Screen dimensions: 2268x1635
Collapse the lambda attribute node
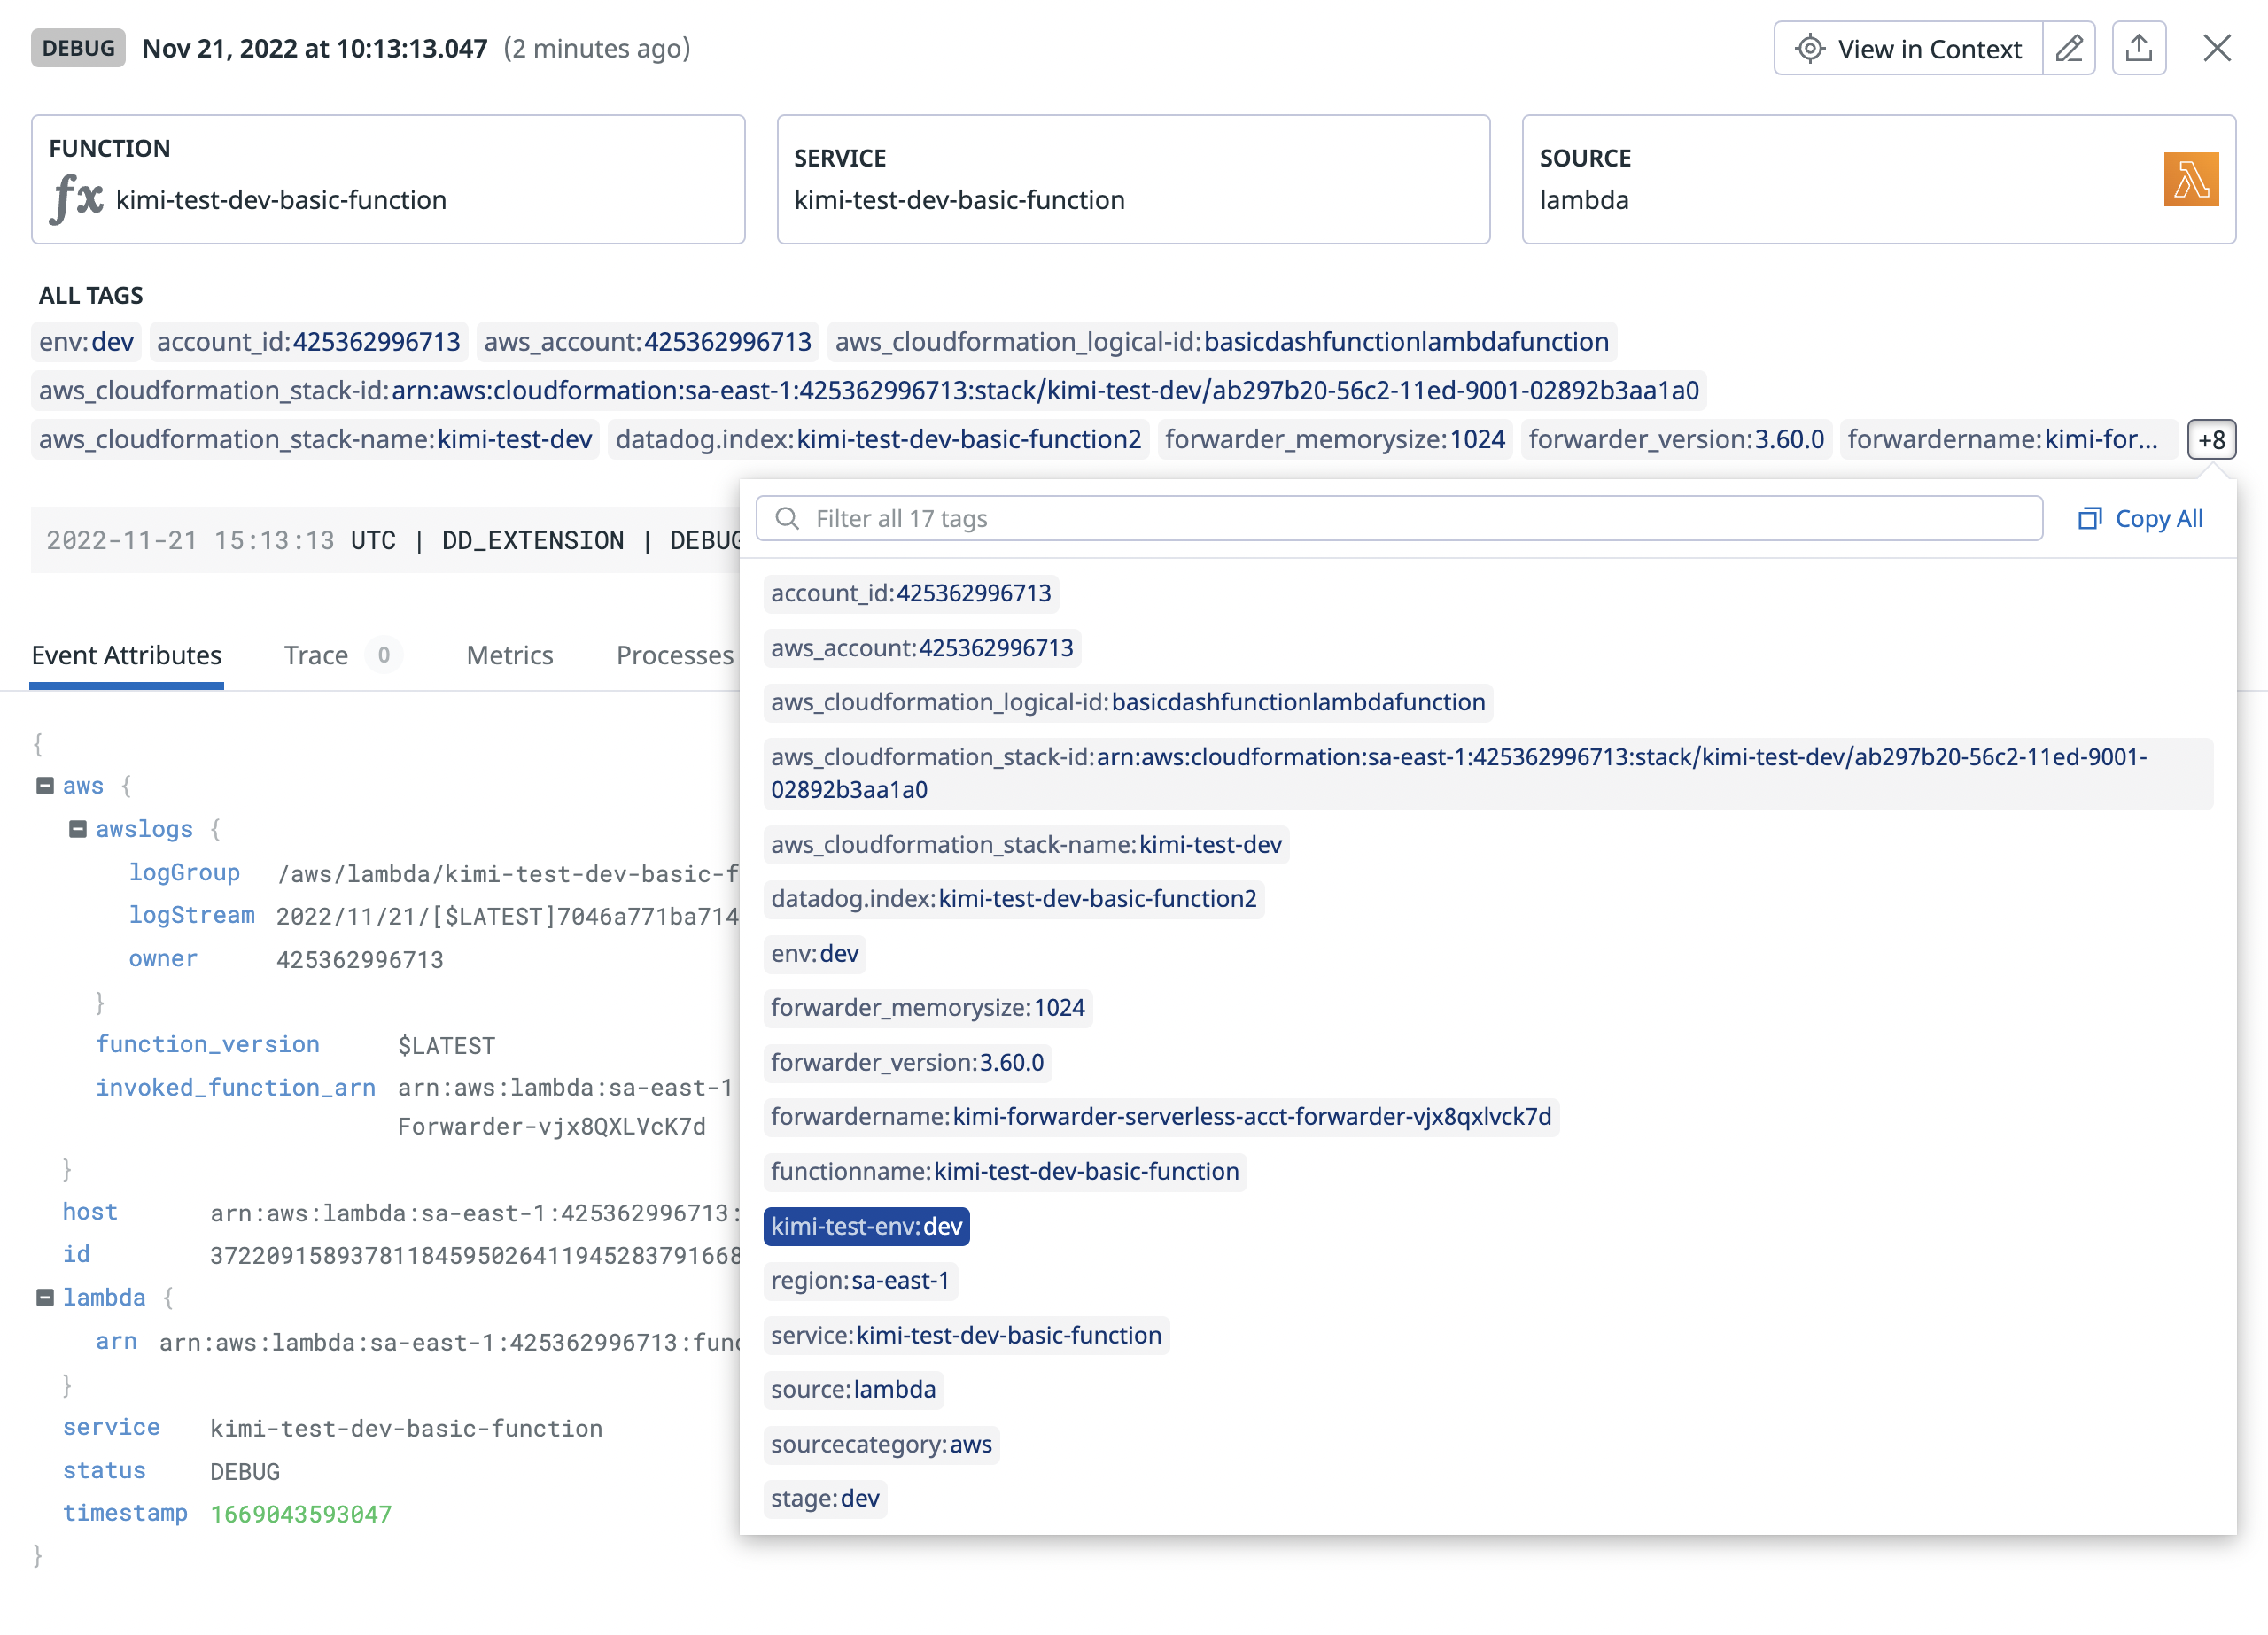tap(45, 1298)
